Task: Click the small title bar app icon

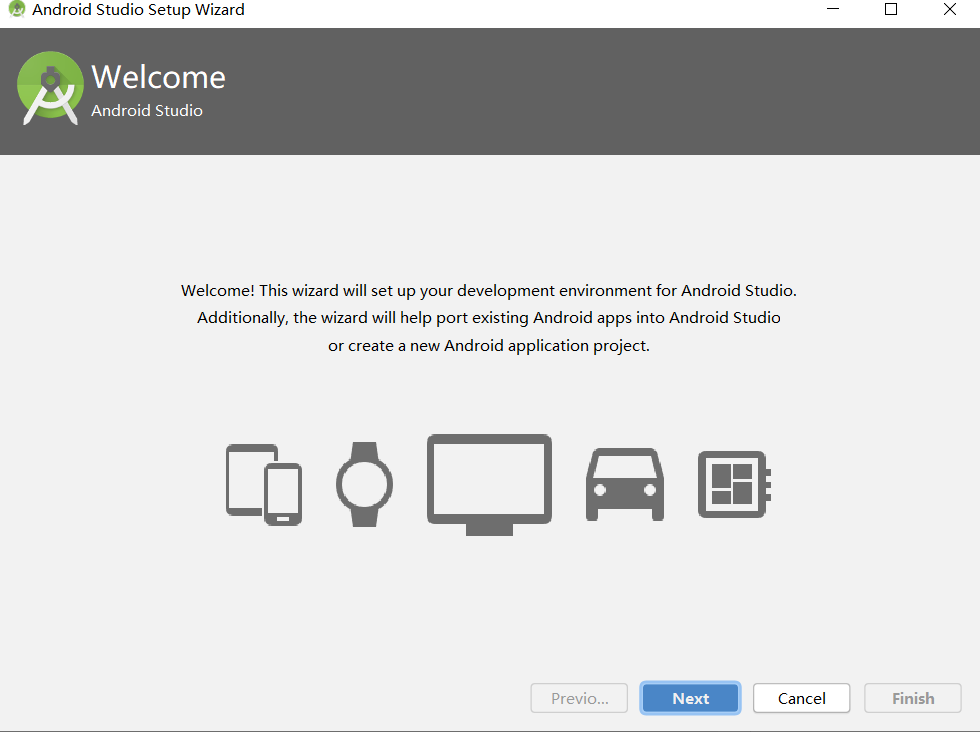Action: pos(17,9)
